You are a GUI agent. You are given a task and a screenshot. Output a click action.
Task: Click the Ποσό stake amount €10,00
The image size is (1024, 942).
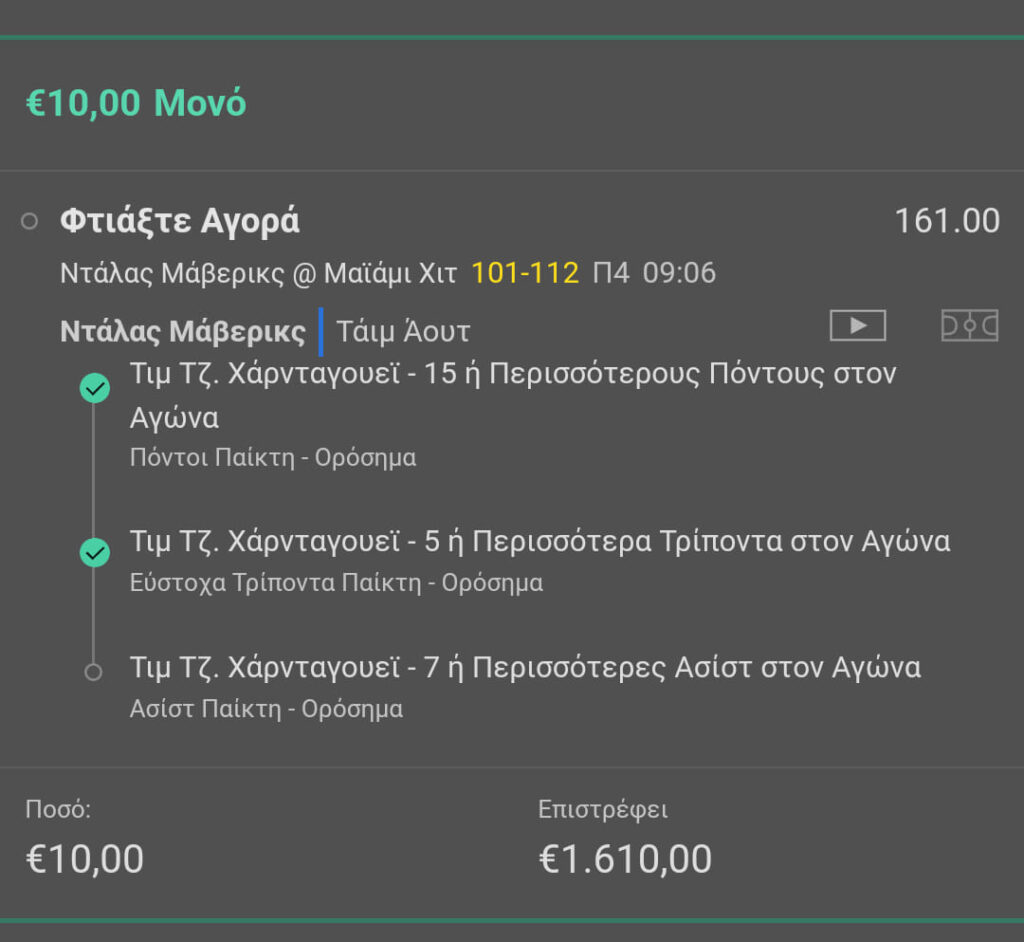(85, 859)
